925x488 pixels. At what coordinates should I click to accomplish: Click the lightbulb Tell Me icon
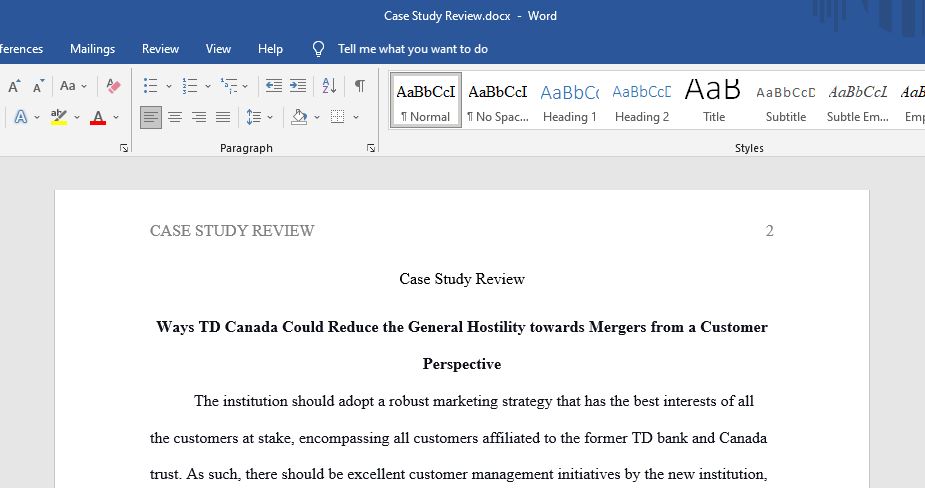pos(318,49)
